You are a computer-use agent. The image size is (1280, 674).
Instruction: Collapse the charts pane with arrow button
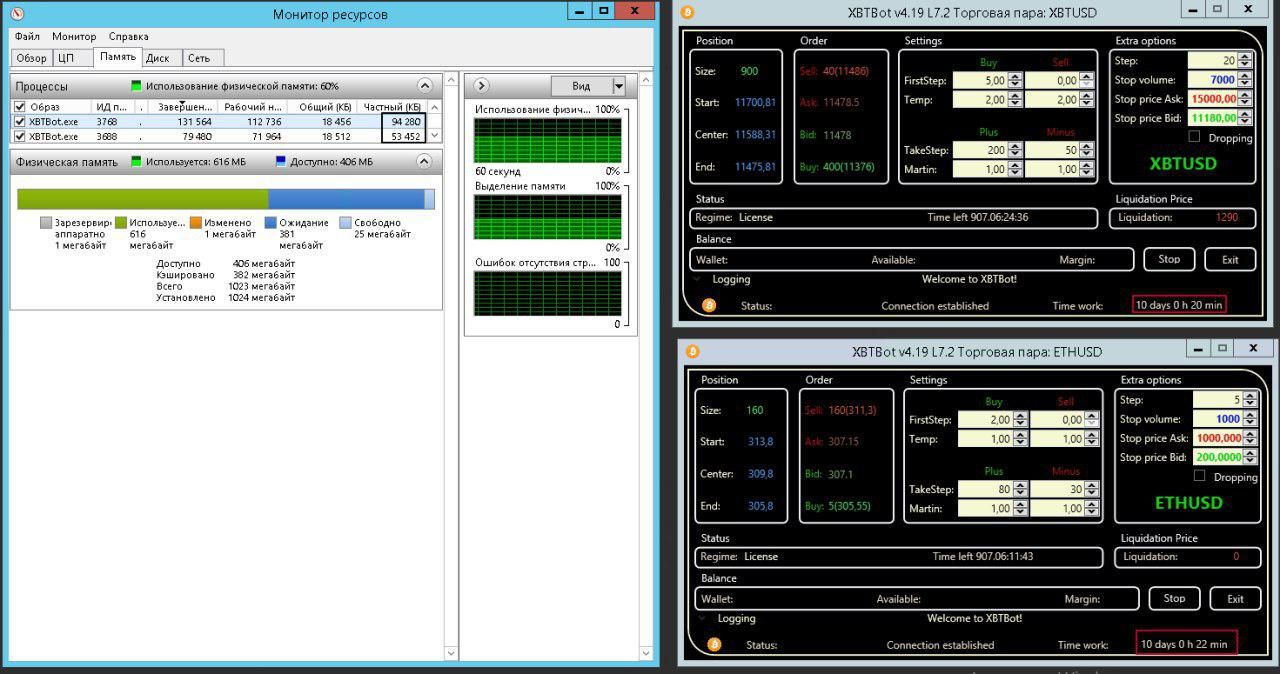(x=481, y=86)
